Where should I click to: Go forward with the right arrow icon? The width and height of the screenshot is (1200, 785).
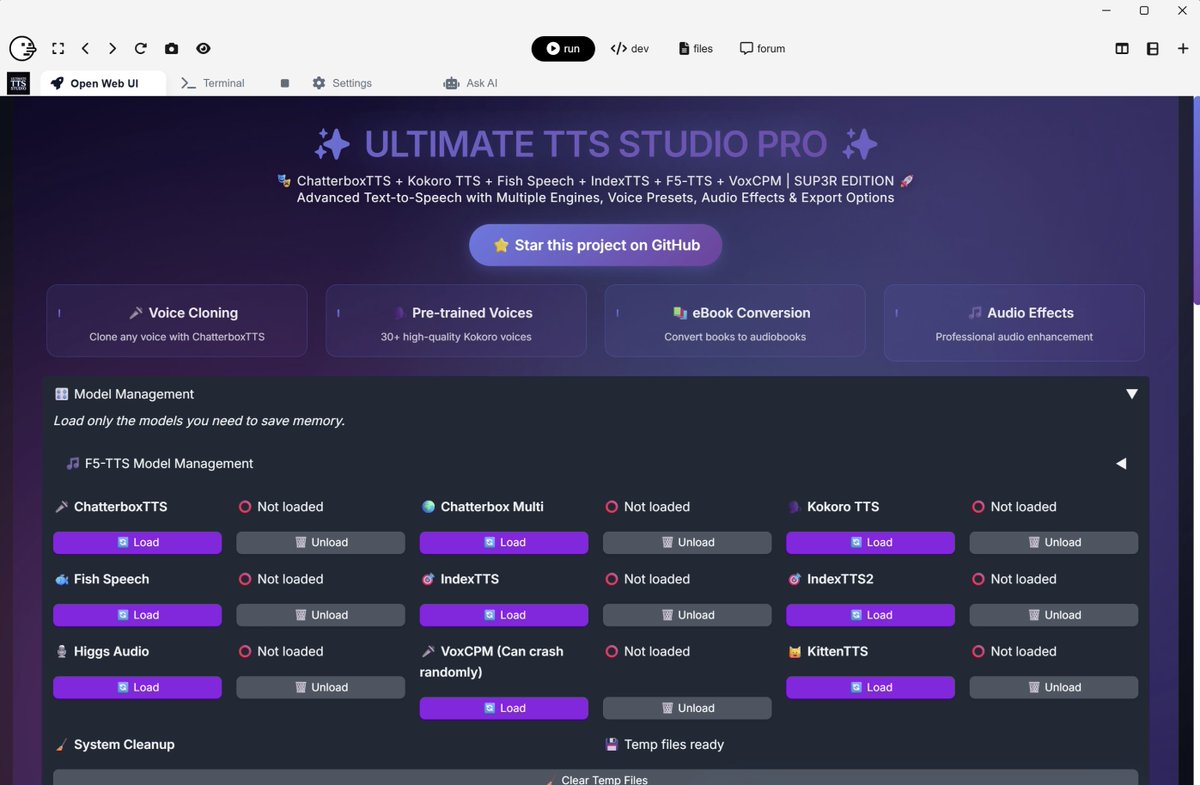[x=112, y=48]
